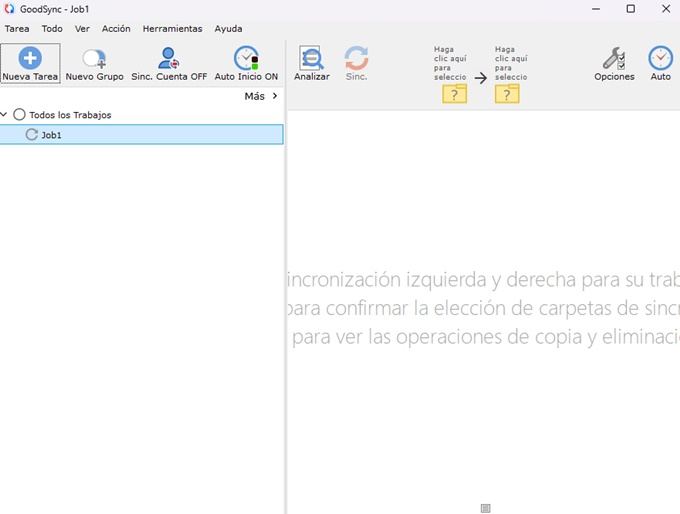This screenshot has width=680, height=514.
Task: Open the Auto clock settings
Action: click(660, 64)
